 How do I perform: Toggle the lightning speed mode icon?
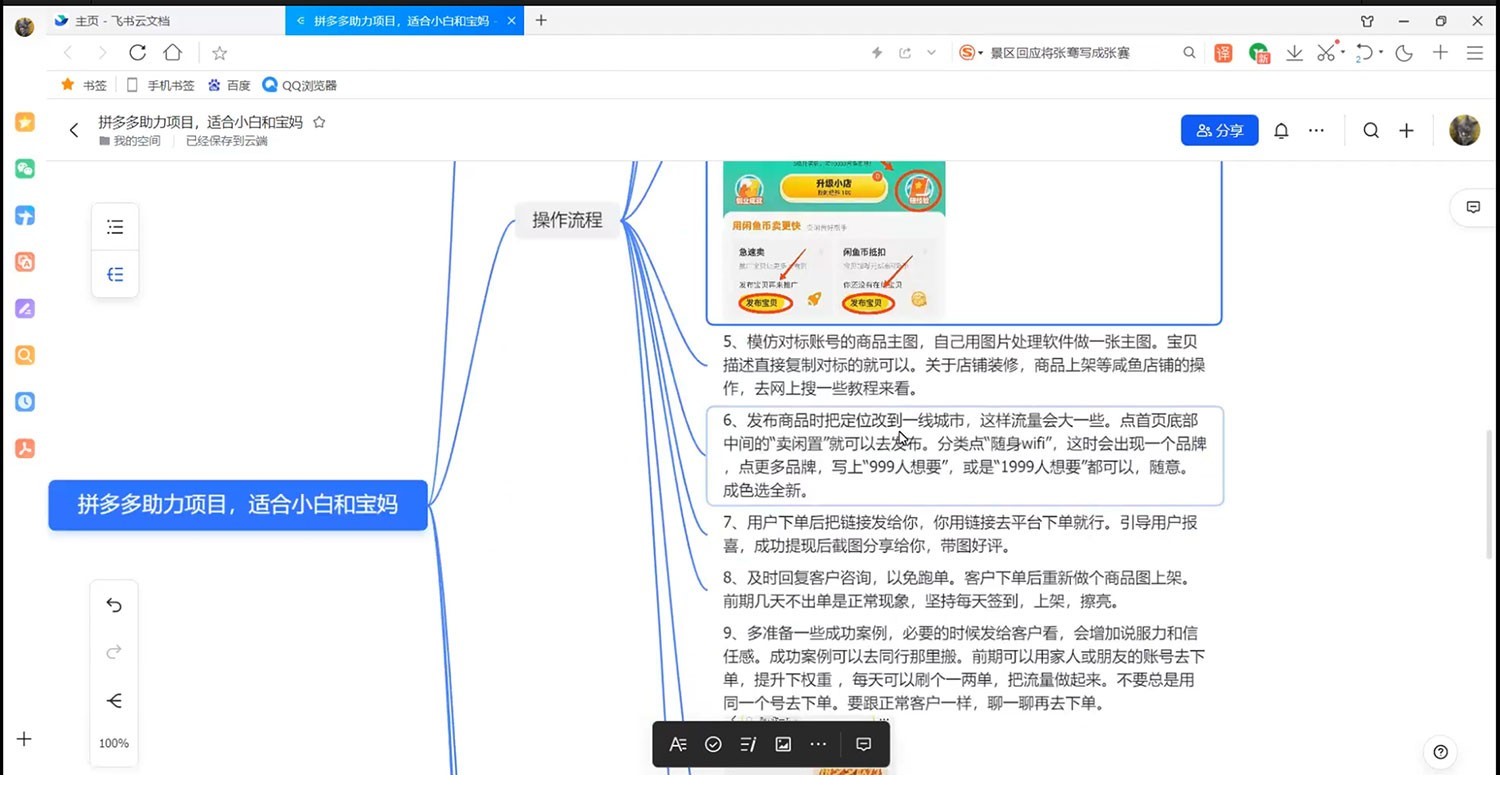(877, 53)
